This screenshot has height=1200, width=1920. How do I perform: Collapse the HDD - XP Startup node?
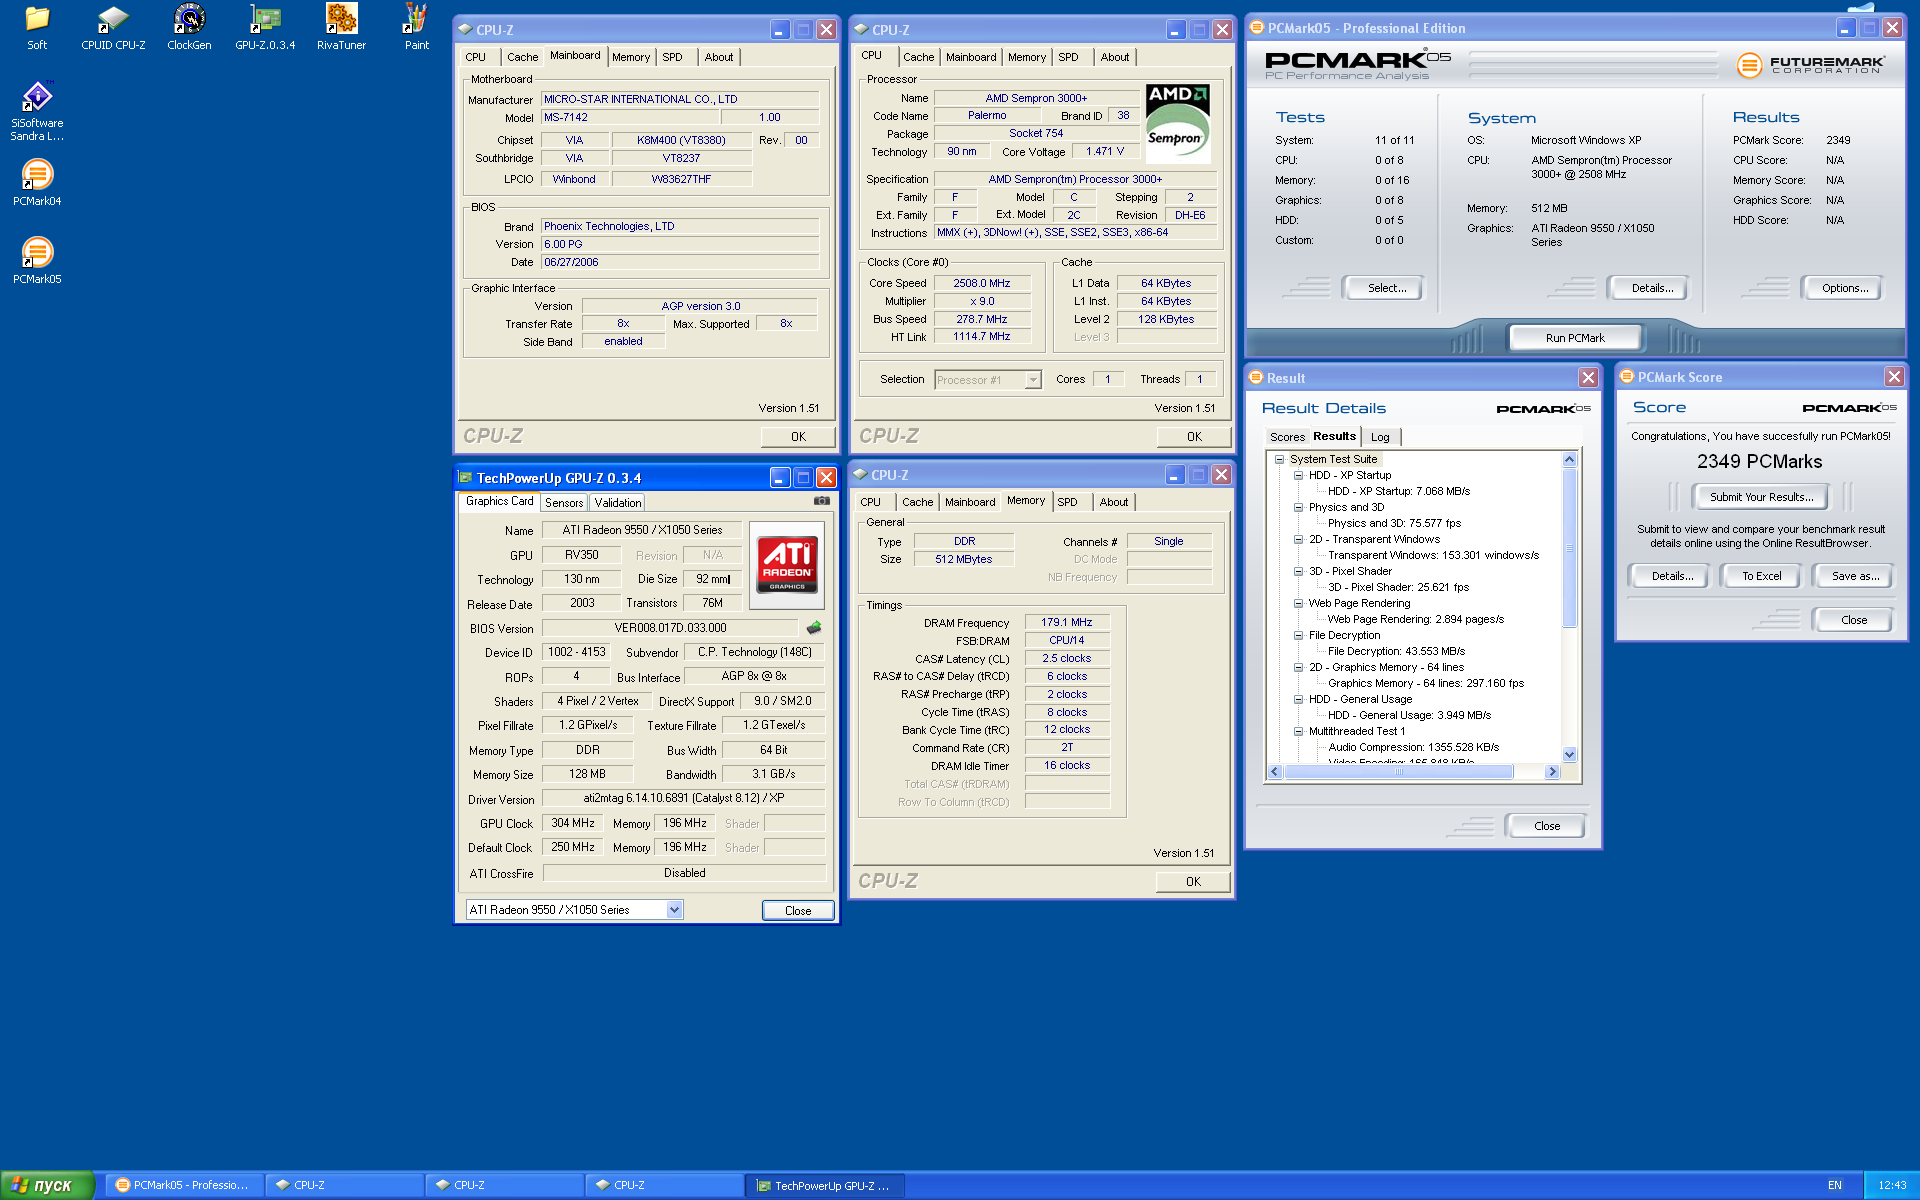coord(1298,475)
